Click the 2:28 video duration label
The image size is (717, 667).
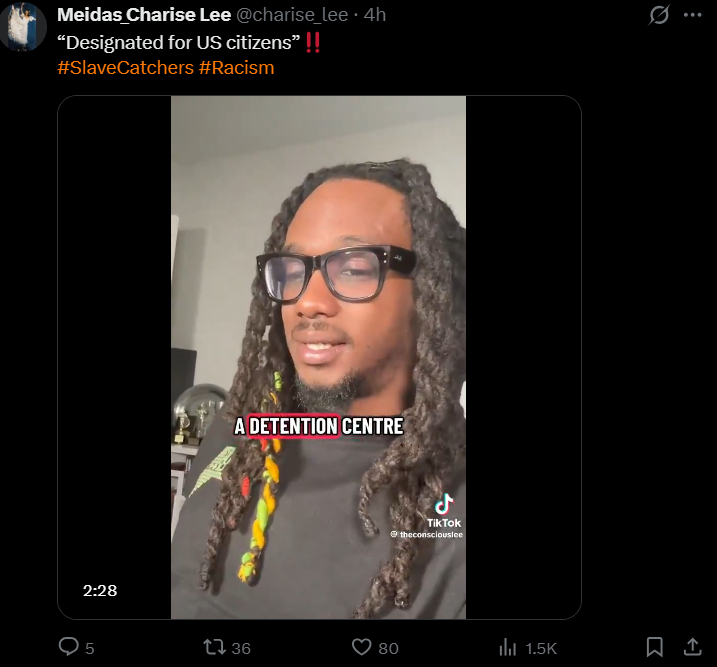(100, 591)
